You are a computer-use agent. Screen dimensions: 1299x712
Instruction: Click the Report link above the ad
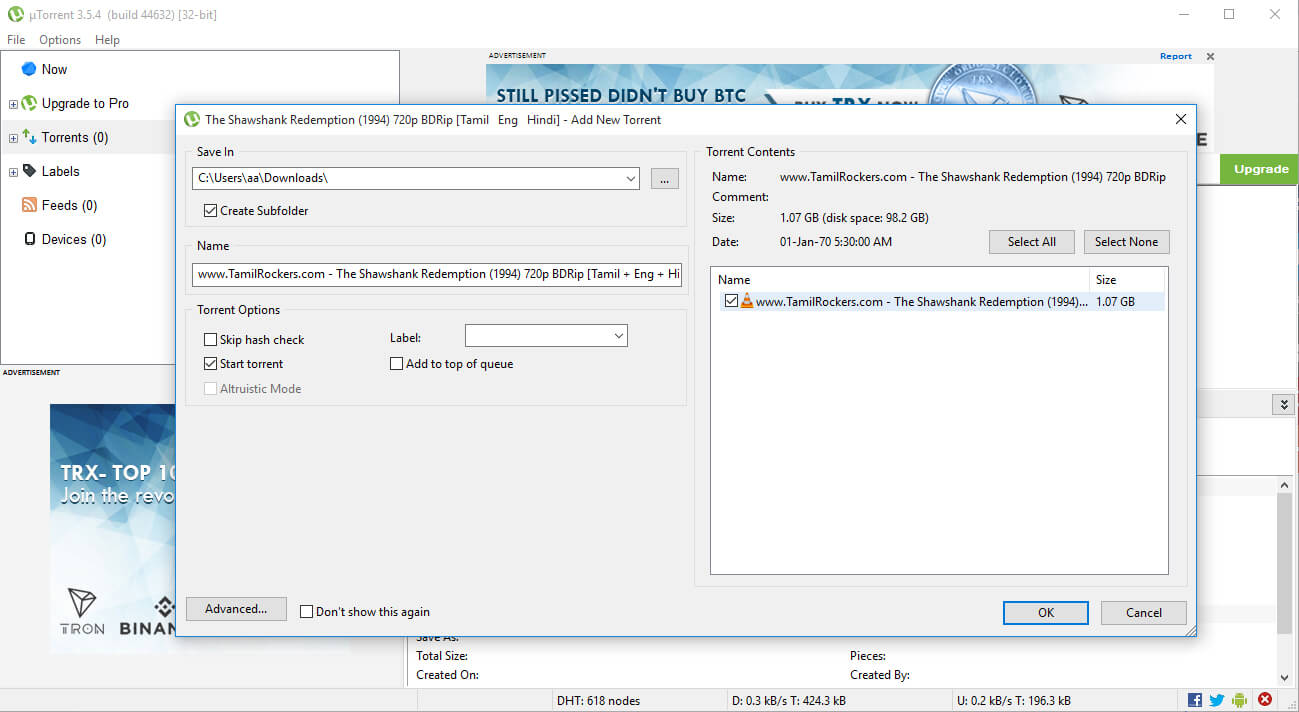tap(1176, 57)
